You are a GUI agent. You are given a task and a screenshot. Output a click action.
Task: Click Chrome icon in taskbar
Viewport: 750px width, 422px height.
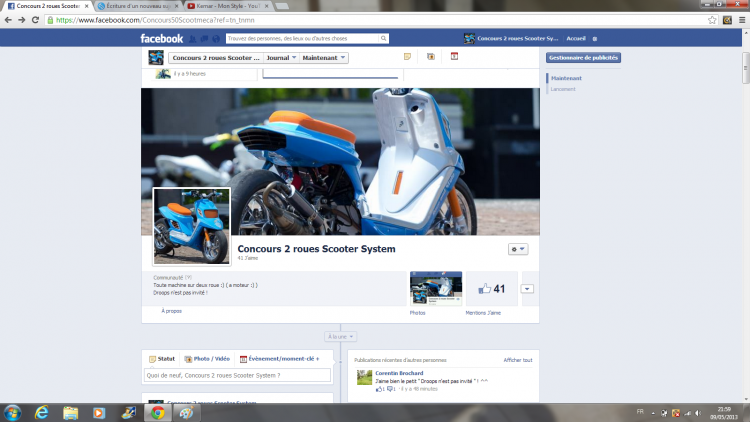coord(157,412)
